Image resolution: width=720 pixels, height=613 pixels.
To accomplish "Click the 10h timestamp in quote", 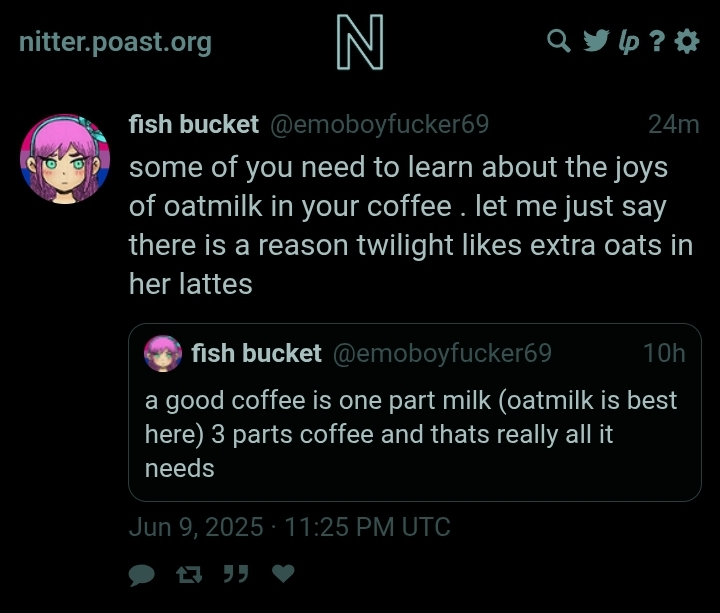I will coord(664,353).
